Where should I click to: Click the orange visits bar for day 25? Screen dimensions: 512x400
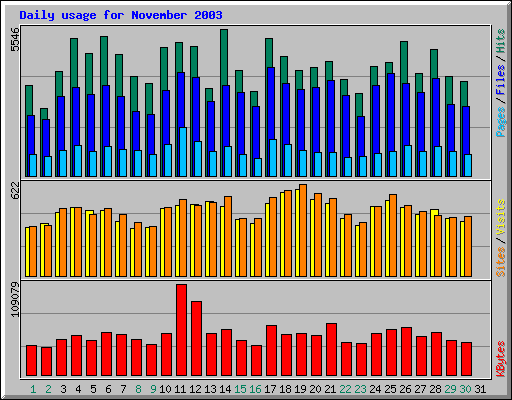393,235
